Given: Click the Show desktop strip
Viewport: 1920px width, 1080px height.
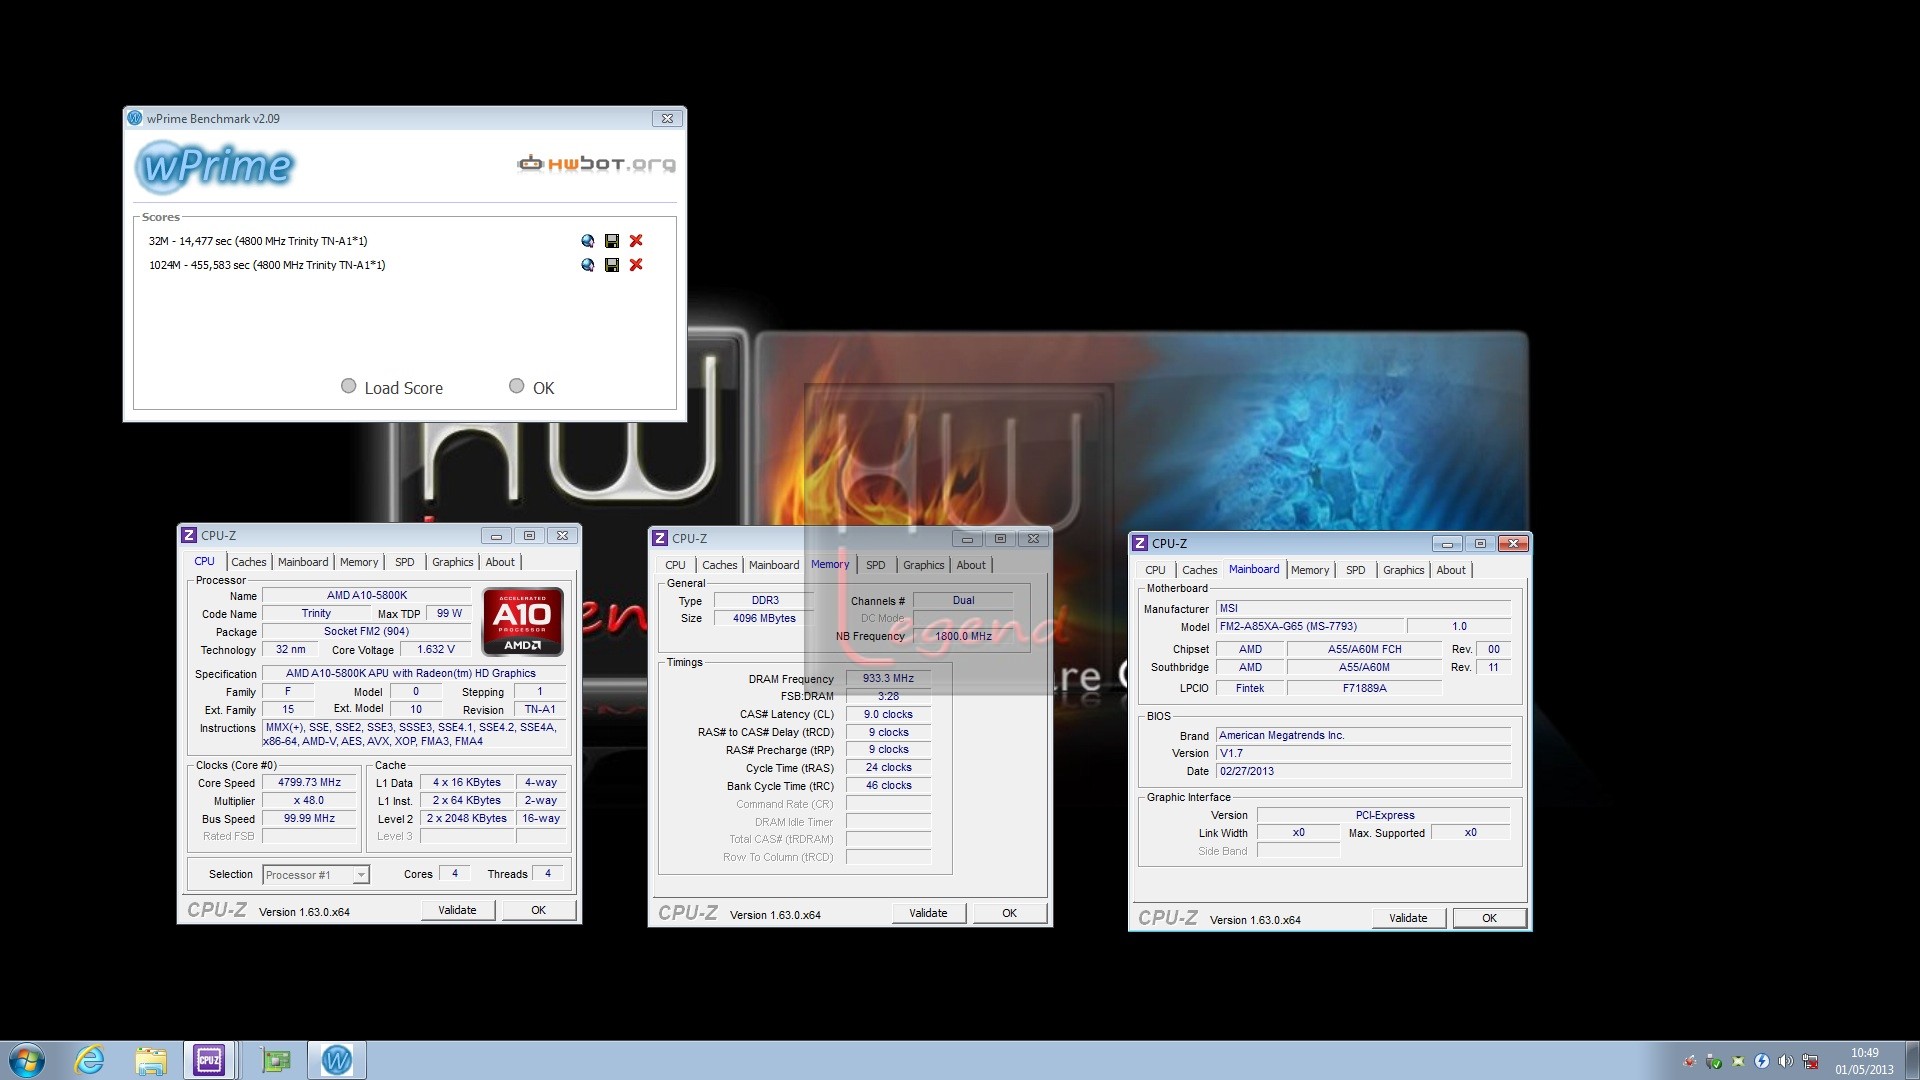Looking at the screenshot, I should point(1912,1060).
